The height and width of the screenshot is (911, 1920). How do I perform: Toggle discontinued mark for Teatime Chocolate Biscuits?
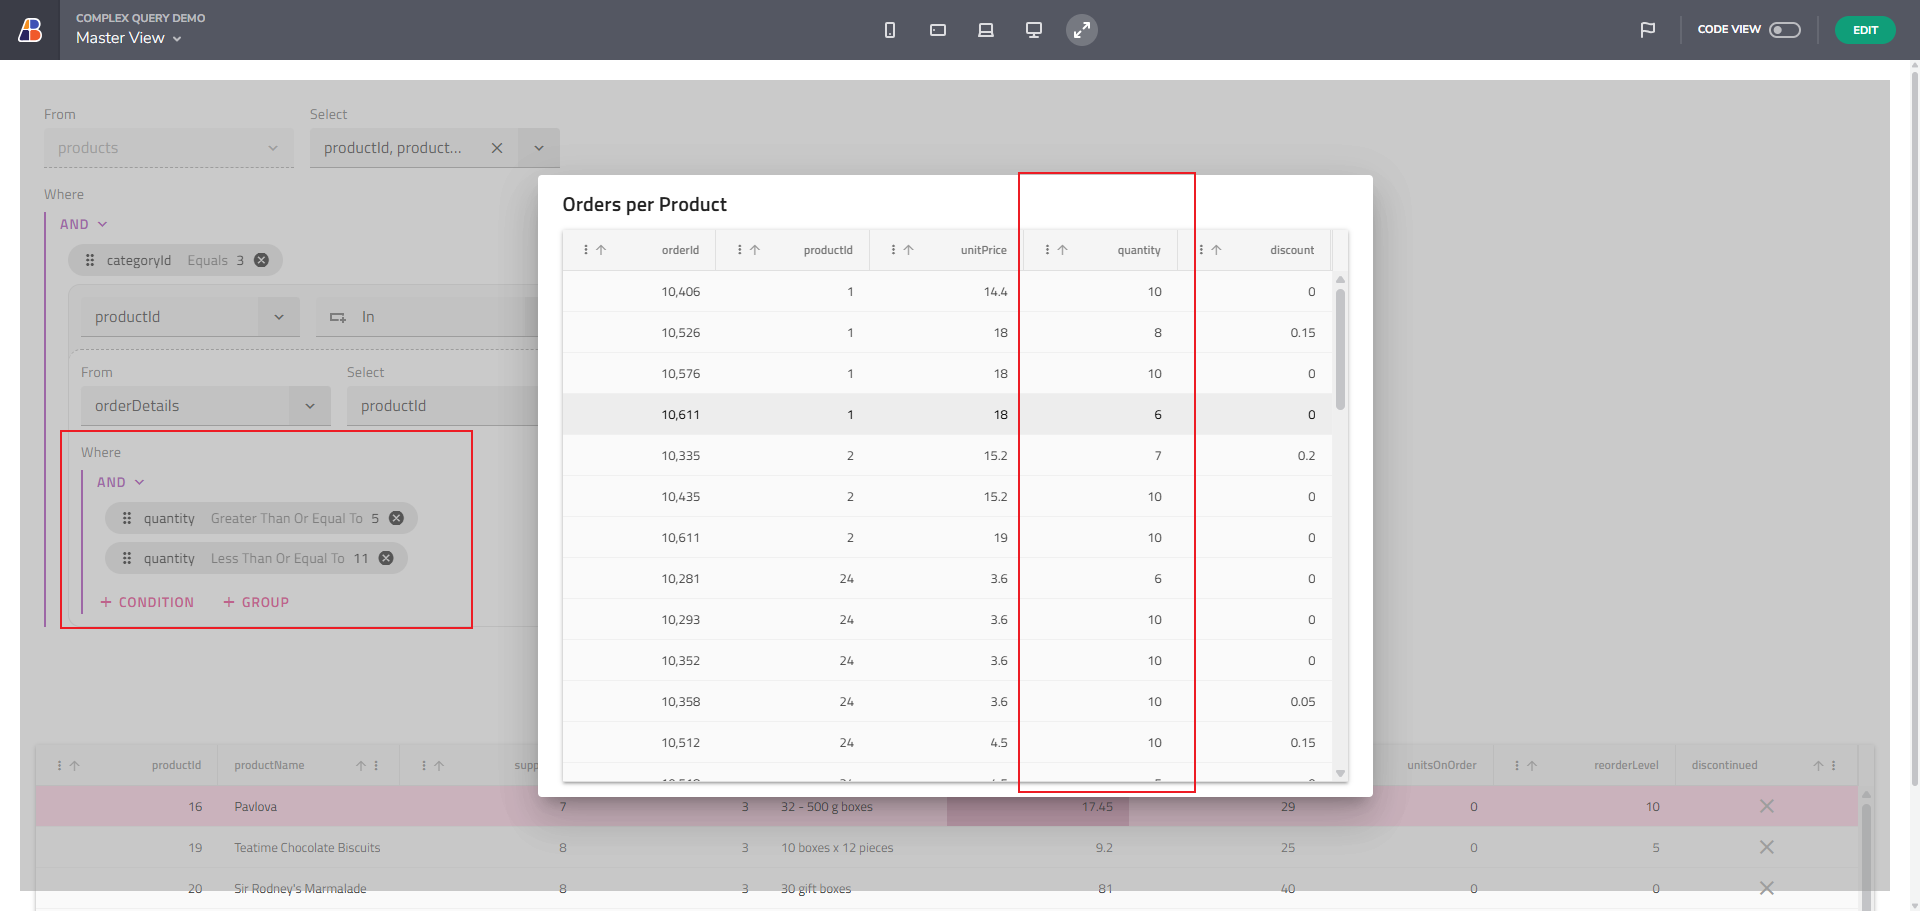[1766, 848]
